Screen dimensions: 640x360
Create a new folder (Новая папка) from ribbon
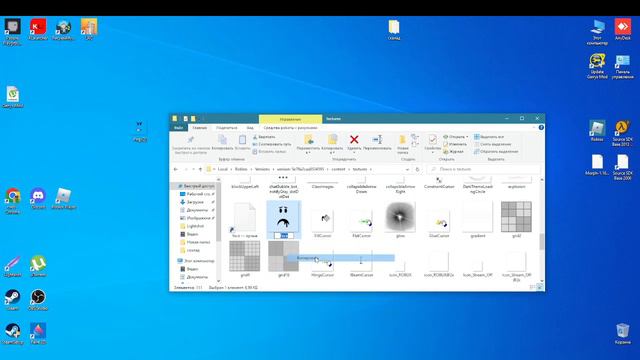tap(402, 144)
